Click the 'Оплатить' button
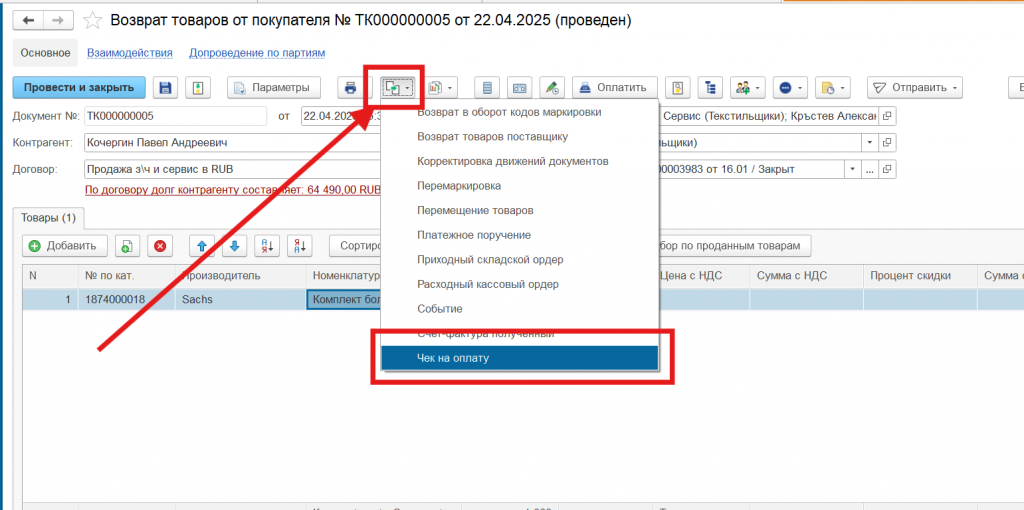This screenshot has height=510, width=1024. 614,87
